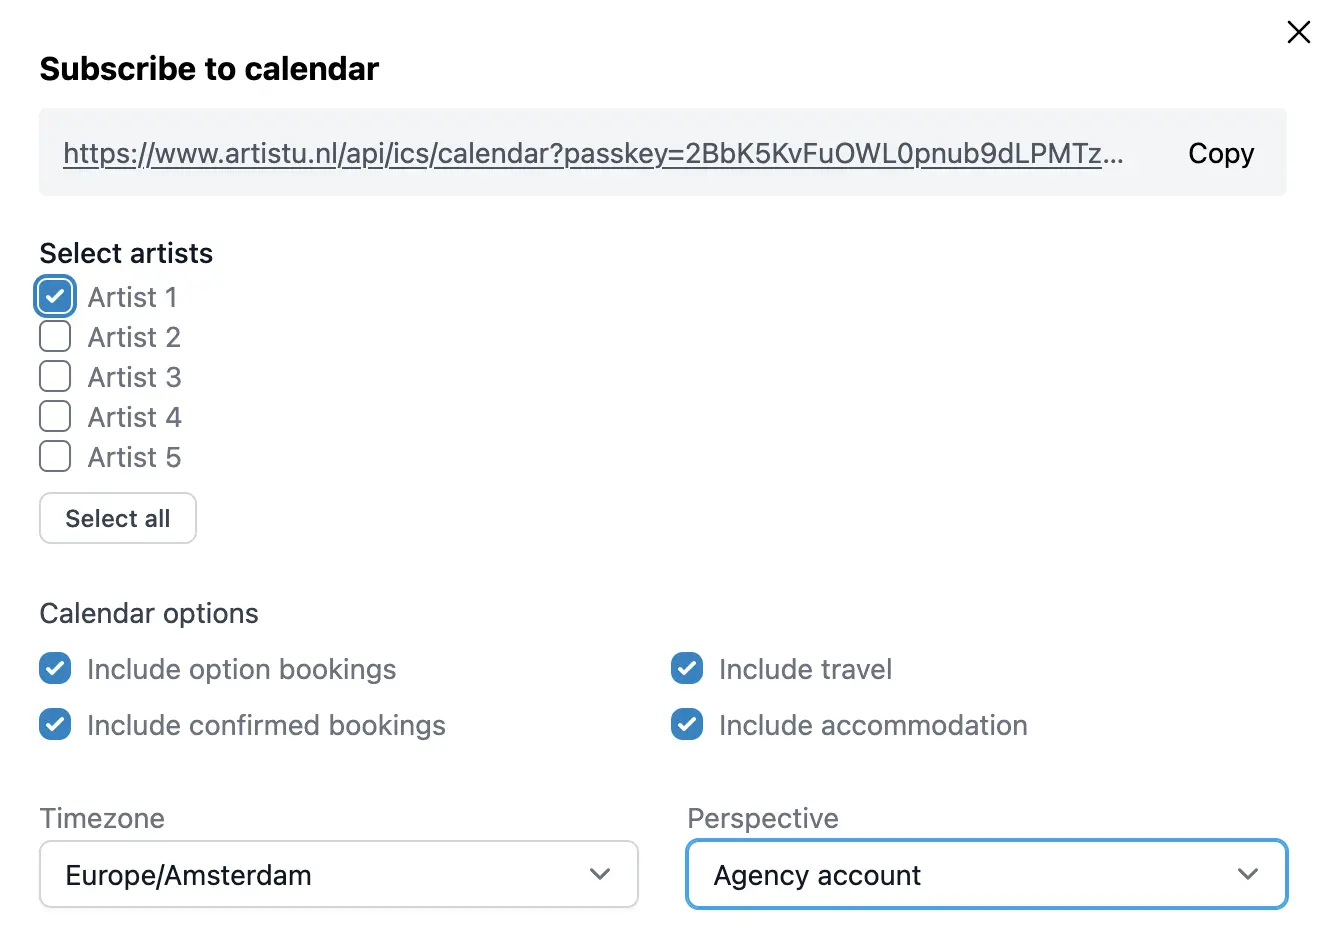Click the Timezone chevron arrow
Screen dimensions: 1328x950
(600, 874)
